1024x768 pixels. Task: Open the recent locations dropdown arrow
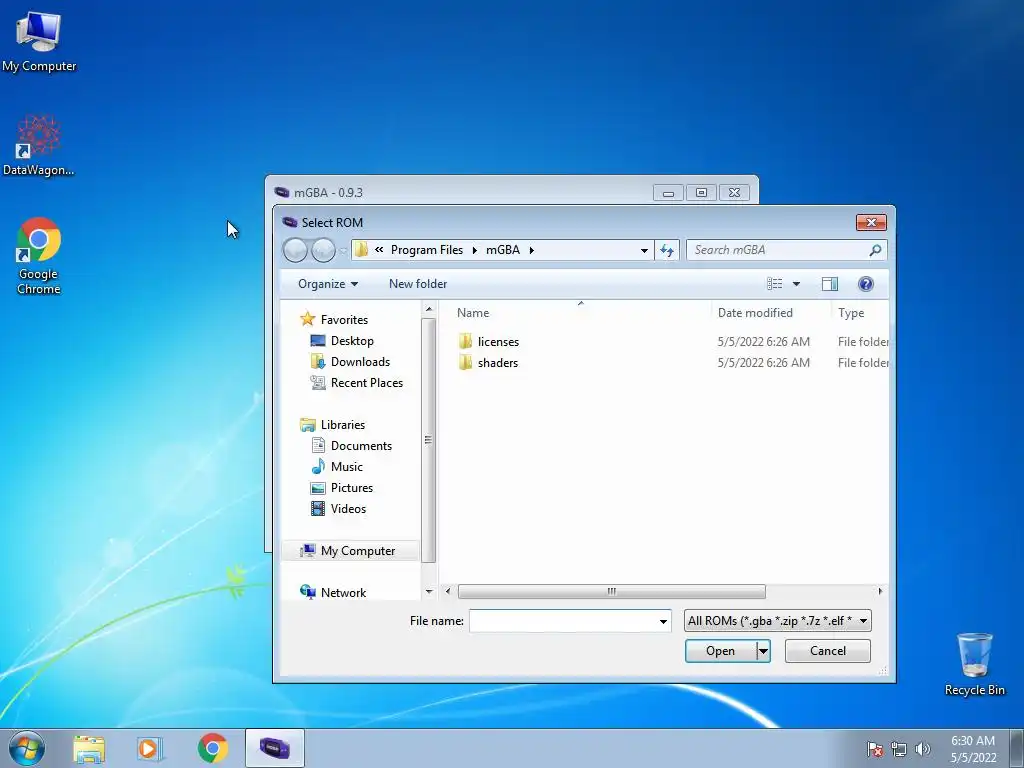click(344, 251)
